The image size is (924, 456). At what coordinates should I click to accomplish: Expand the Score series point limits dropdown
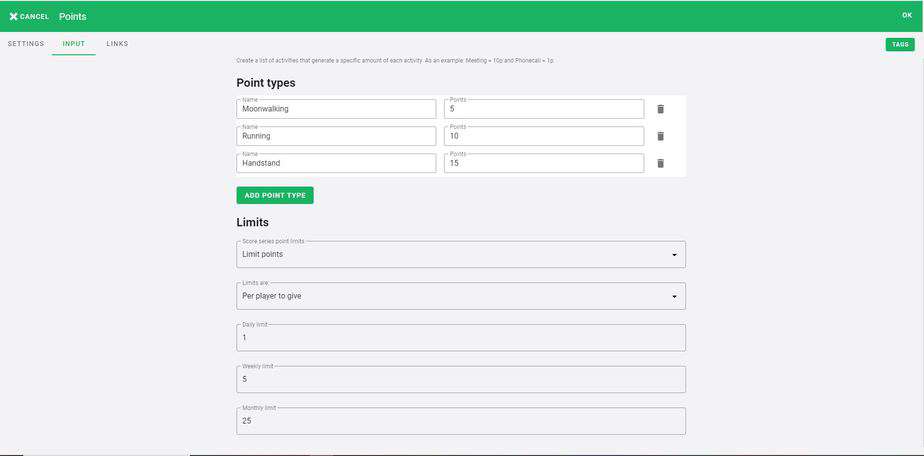tap(461, 255)
